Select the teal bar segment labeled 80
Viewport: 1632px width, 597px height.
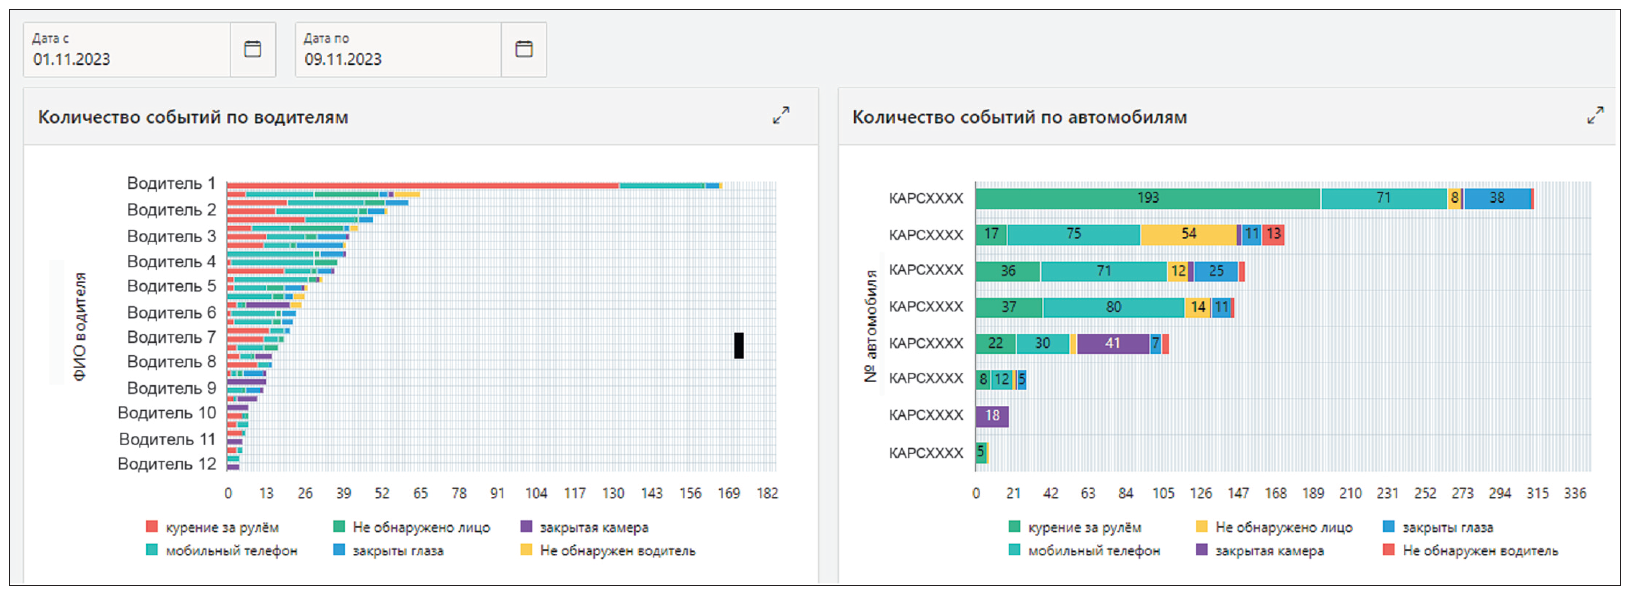click(x=1114, y=307)
